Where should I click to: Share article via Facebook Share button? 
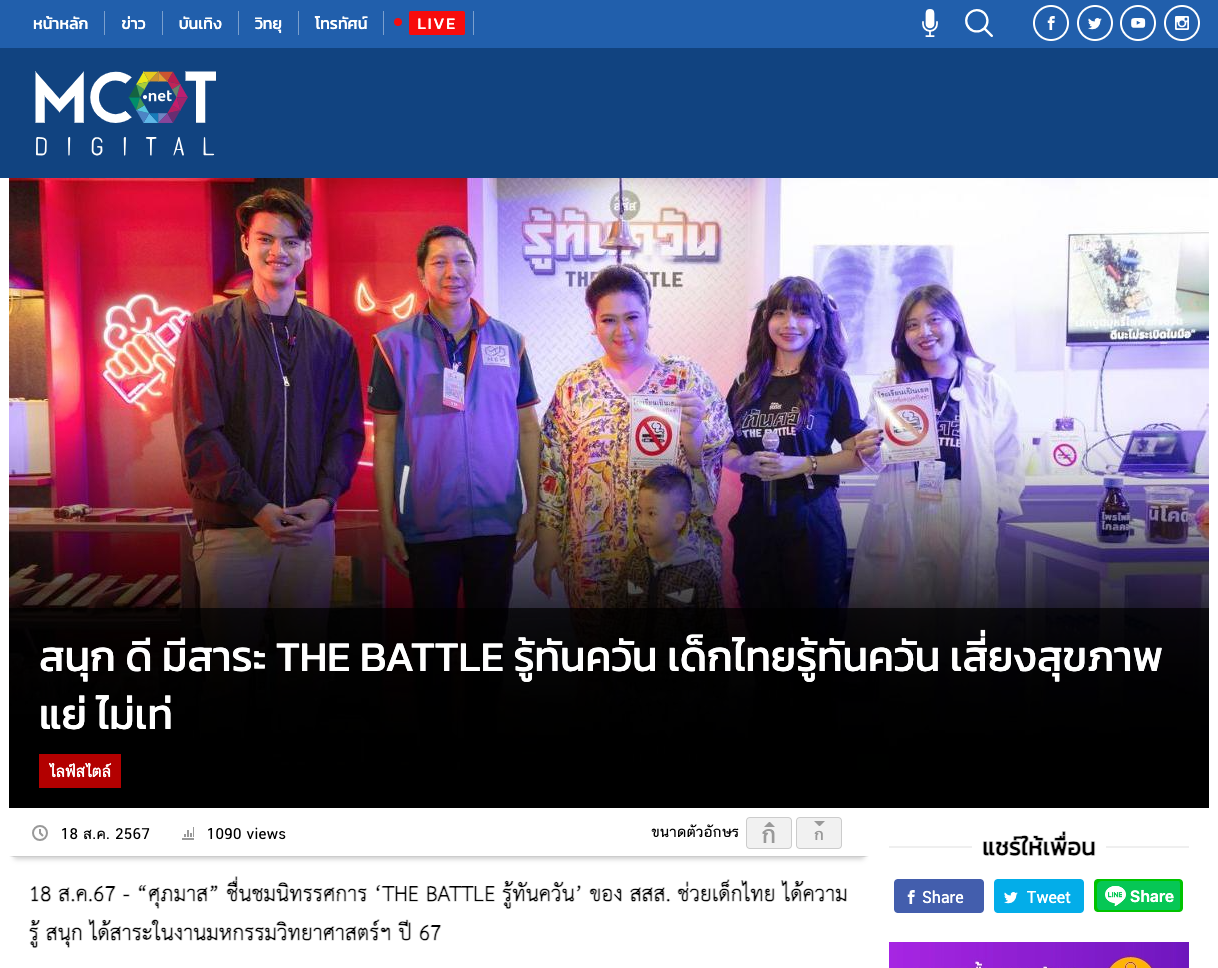(939, 896)
